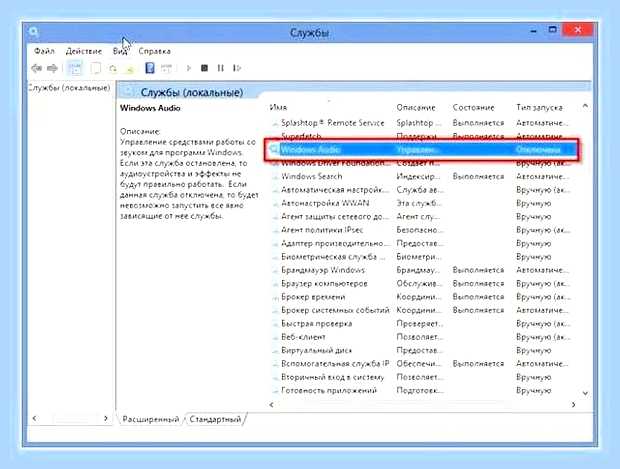The height and width of the screenshot is (469, 620).
Task: Open the Help book icon in toolbar
Action: 150,68
